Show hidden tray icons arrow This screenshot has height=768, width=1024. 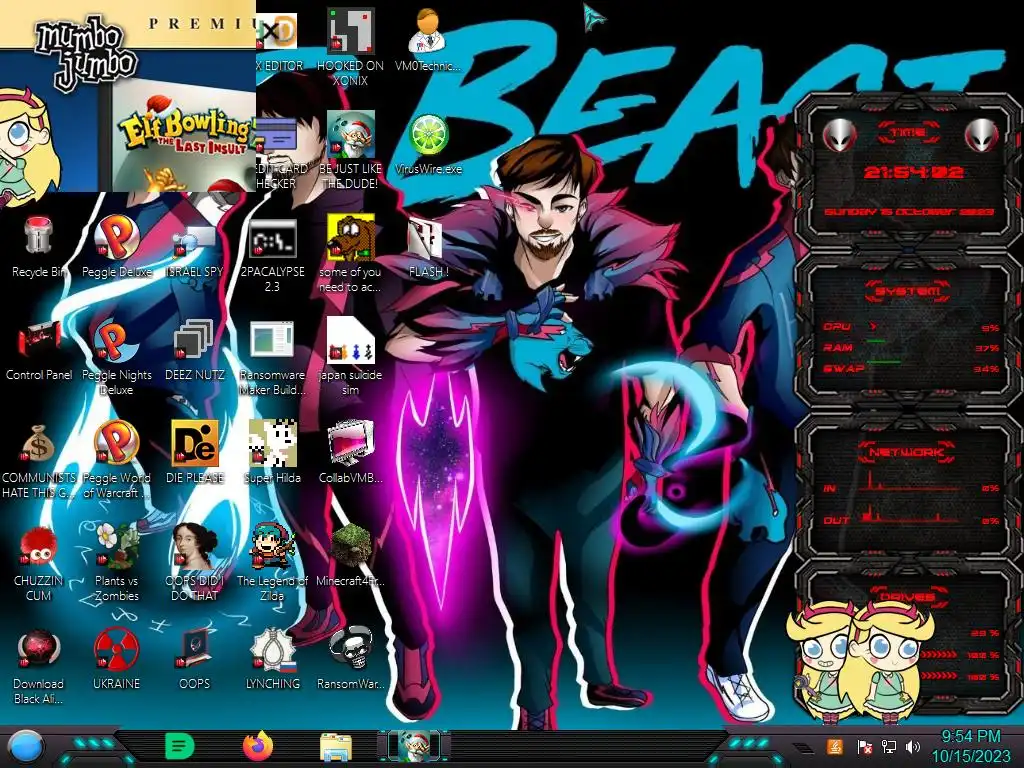click(x=802, y=748)
